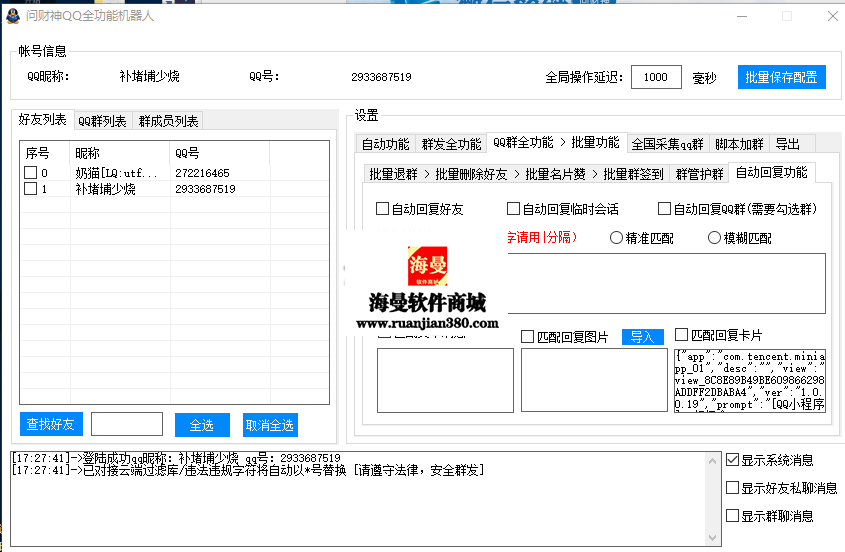Enable 自动回复QQ群 checkbox
845x552 pixels.
664,209
